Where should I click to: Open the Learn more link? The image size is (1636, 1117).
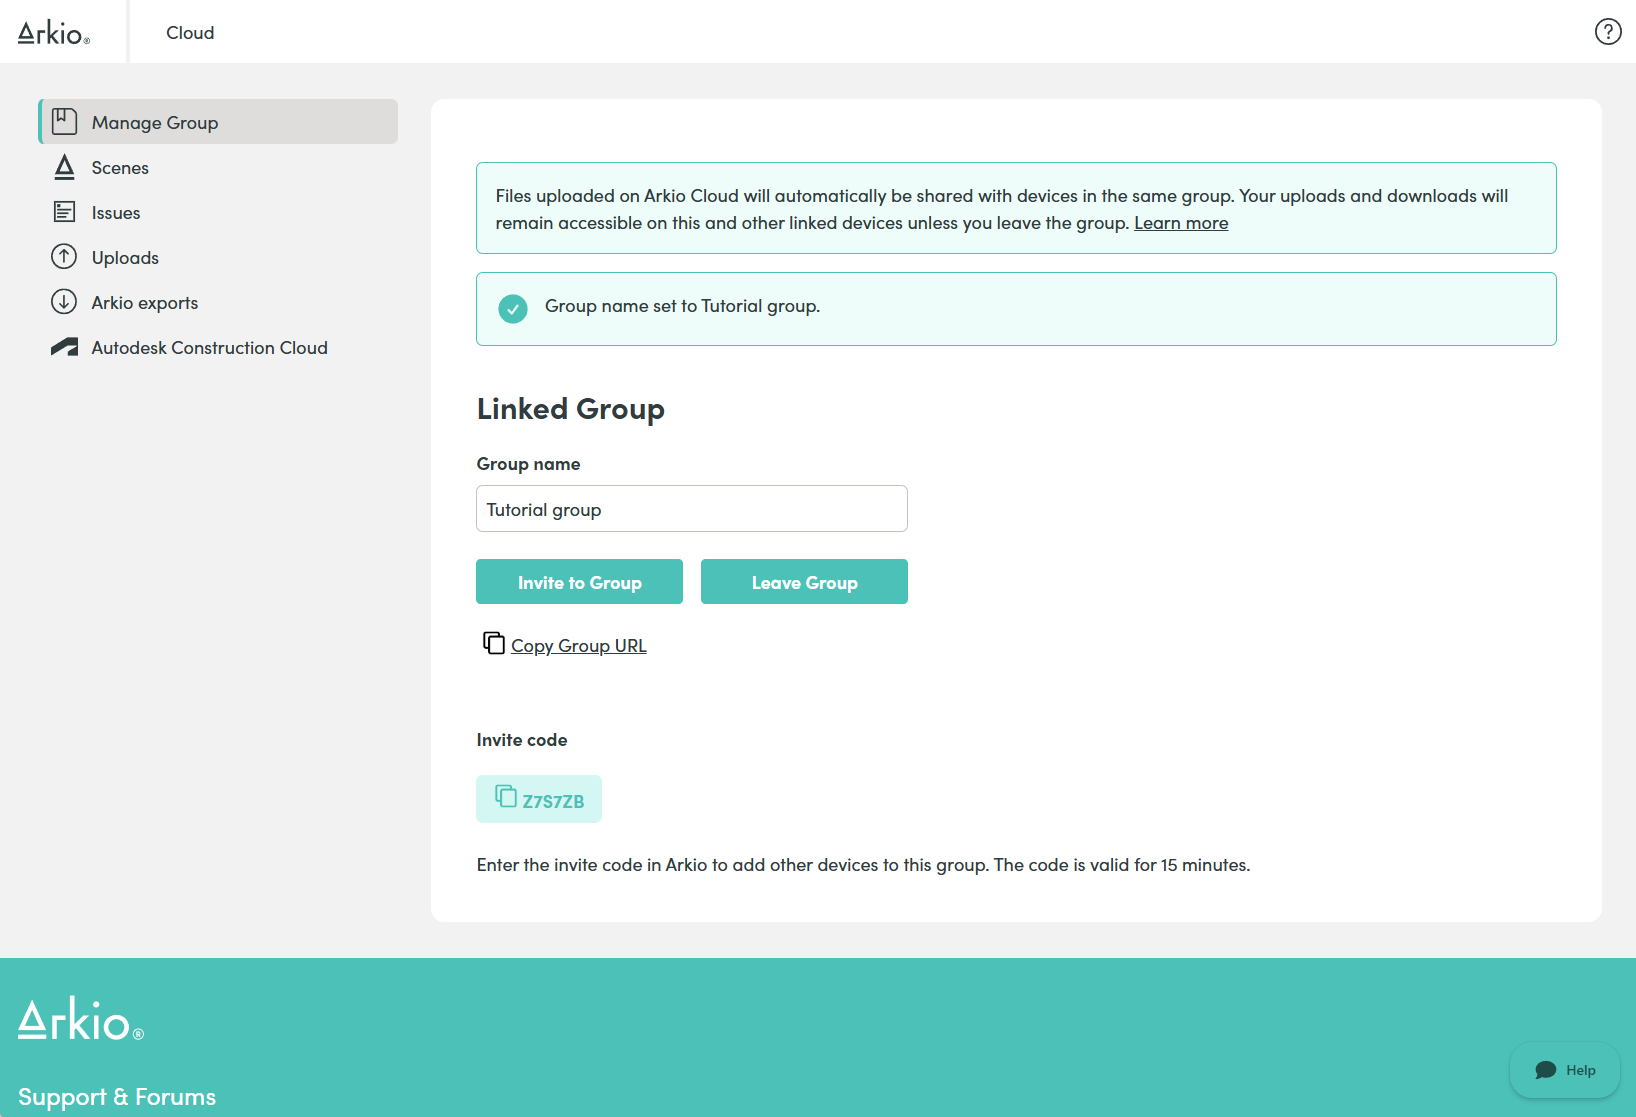(x=1181, y=222)
